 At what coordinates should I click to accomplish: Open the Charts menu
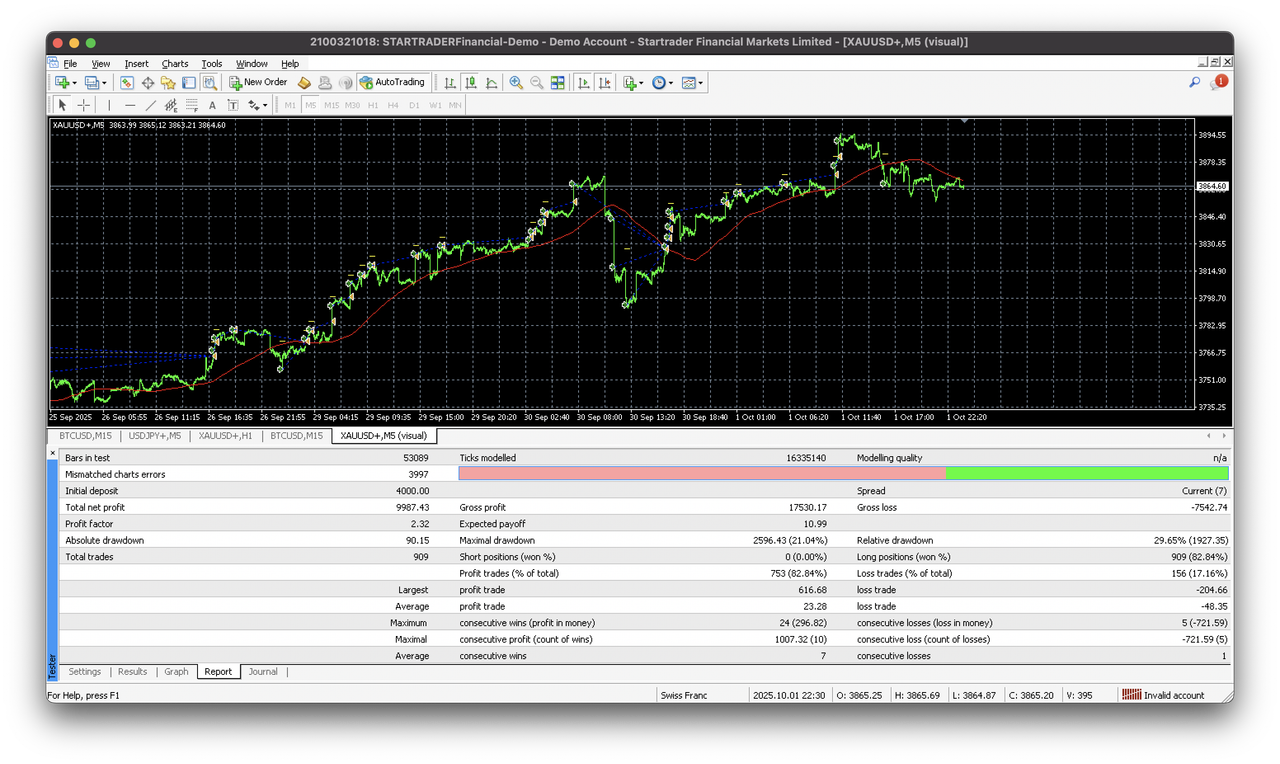tap(175, 63)
